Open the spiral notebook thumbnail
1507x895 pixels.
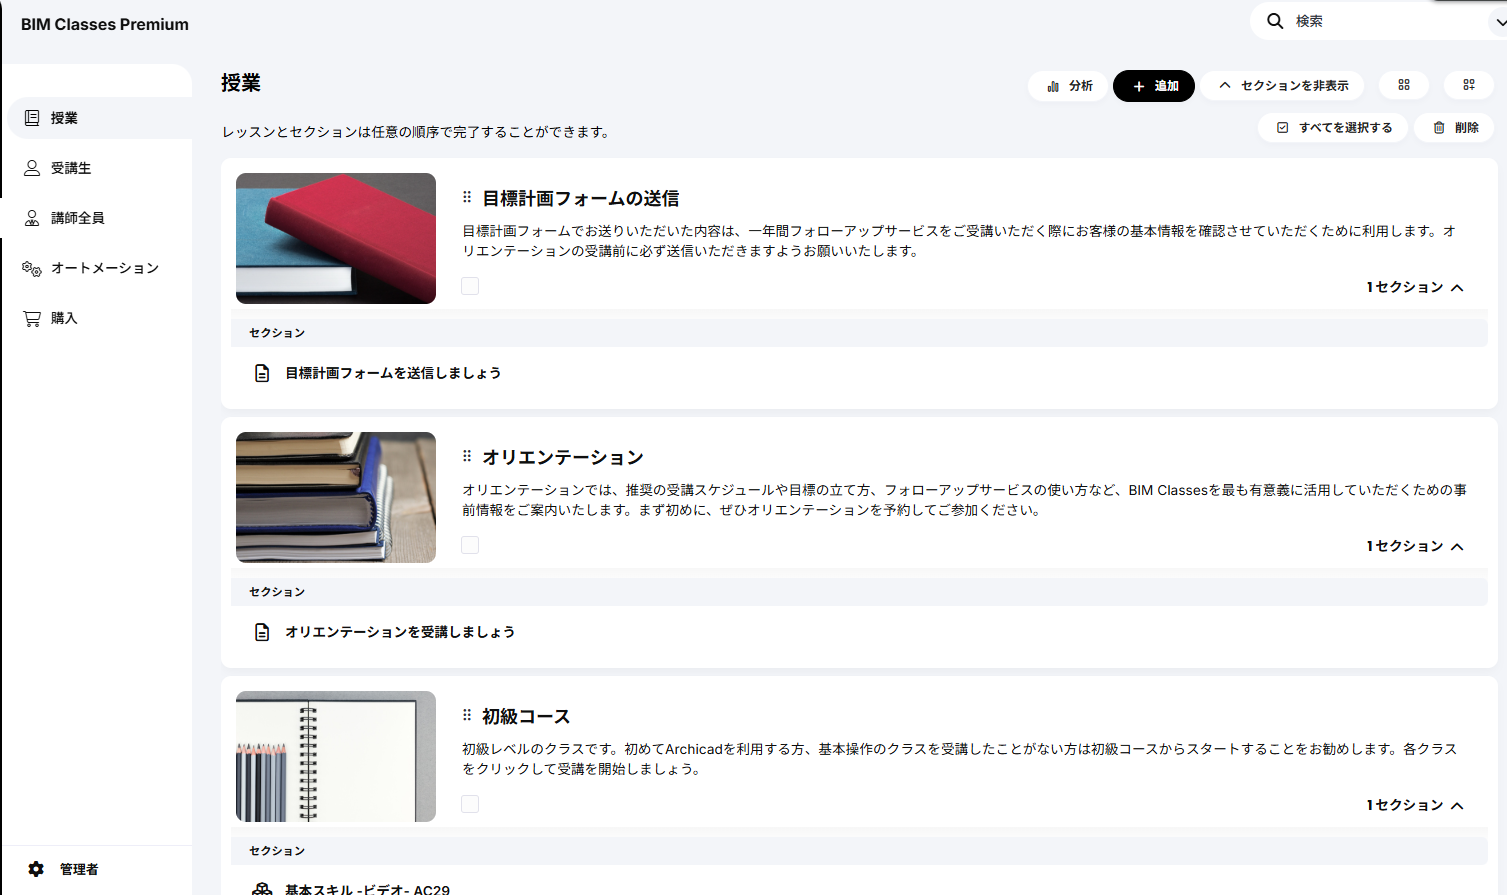pyautogui.click(x=336, y=756)
